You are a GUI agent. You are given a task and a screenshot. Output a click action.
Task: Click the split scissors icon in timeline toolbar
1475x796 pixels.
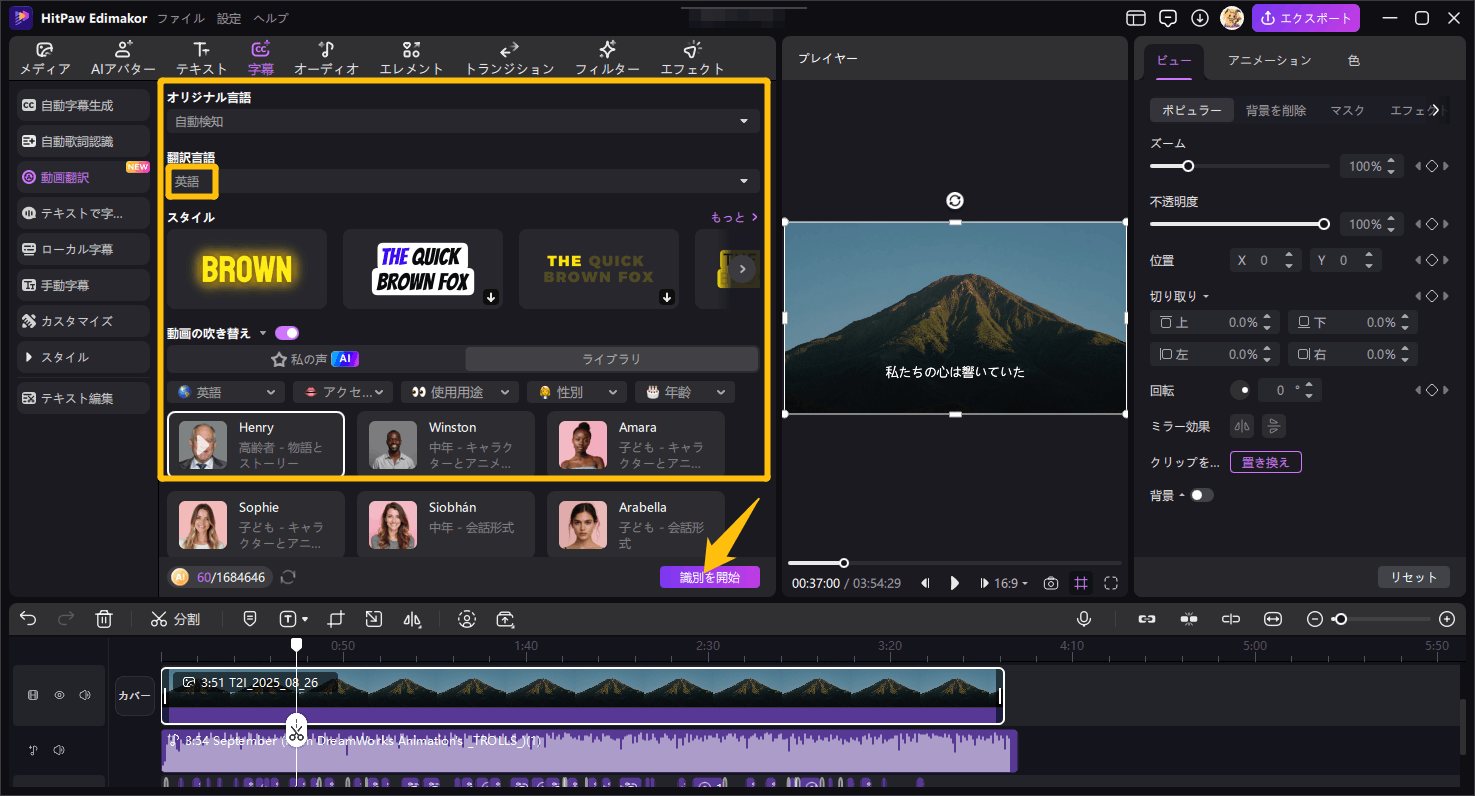[x=159, y=619]
